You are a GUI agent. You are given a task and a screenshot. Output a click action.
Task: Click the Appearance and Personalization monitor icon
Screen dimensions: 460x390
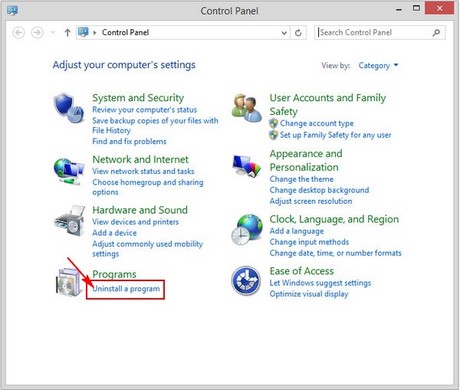247,165
